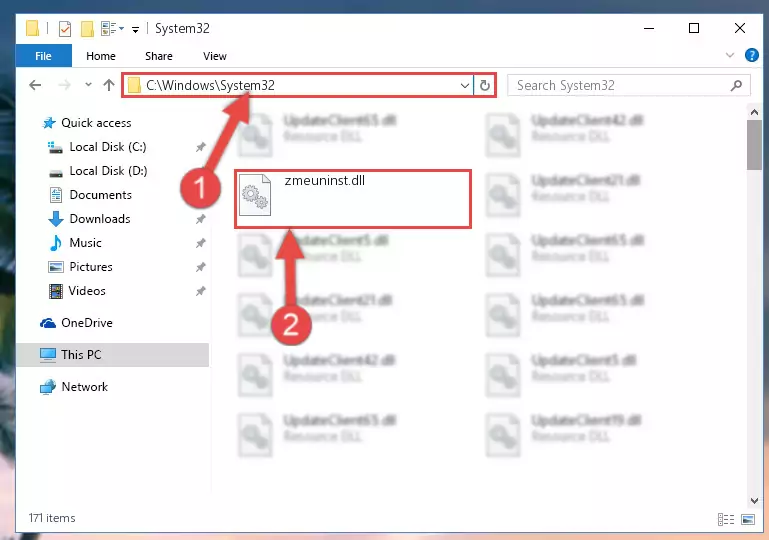
Task: Open Help with the question mark icon
Action: (x=751, y=55)
